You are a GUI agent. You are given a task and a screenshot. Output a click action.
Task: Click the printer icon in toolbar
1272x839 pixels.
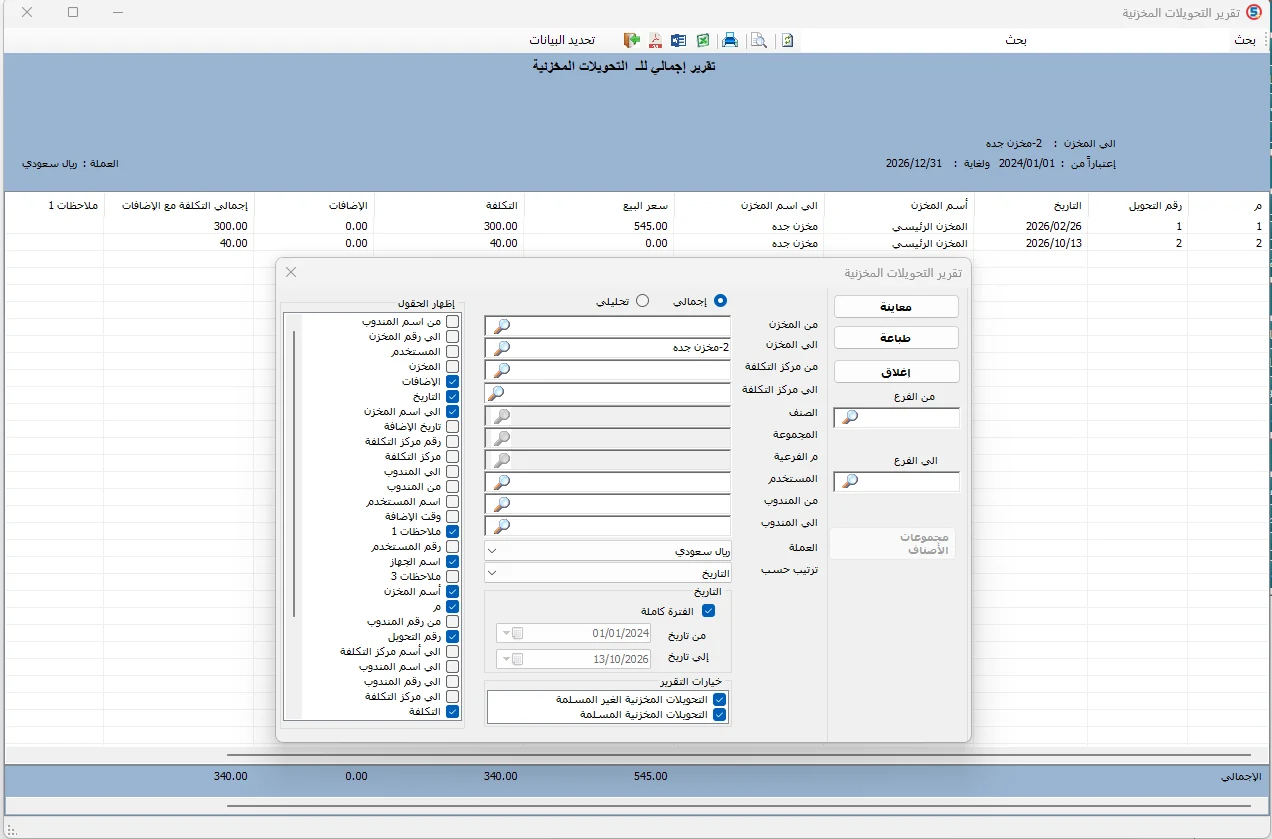click(x=731, y=40)
